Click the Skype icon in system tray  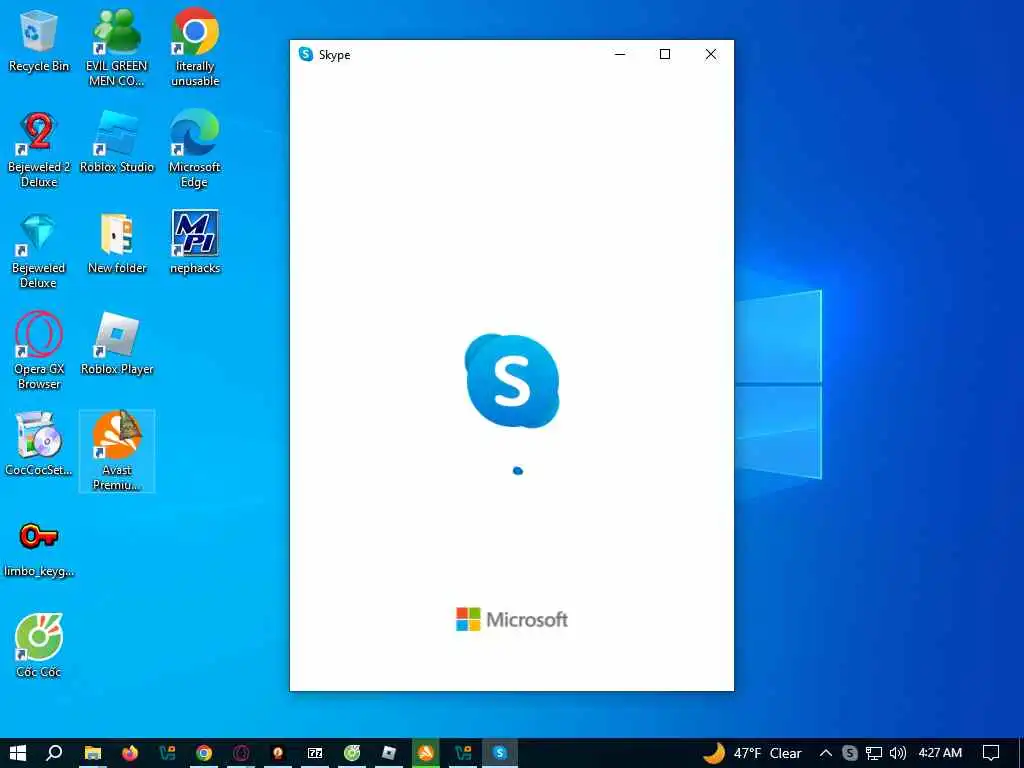point(849,753)
